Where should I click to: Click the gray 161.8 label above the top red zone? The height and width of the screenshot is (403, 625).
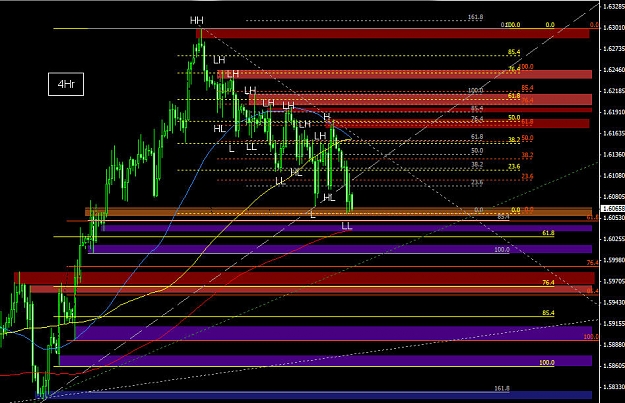coord(476,17)
